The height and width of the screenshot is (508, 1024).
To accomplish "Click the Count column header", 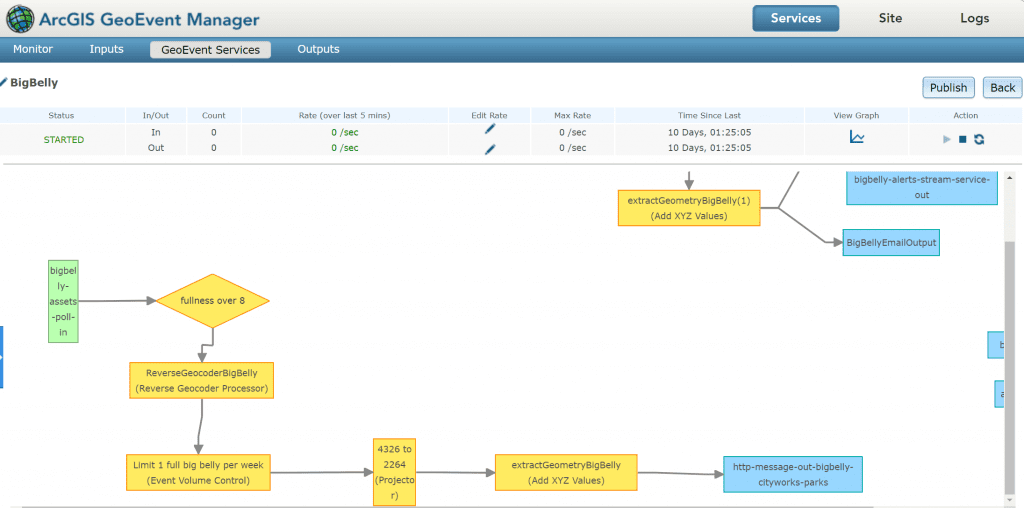I will [x=214, y=116].
